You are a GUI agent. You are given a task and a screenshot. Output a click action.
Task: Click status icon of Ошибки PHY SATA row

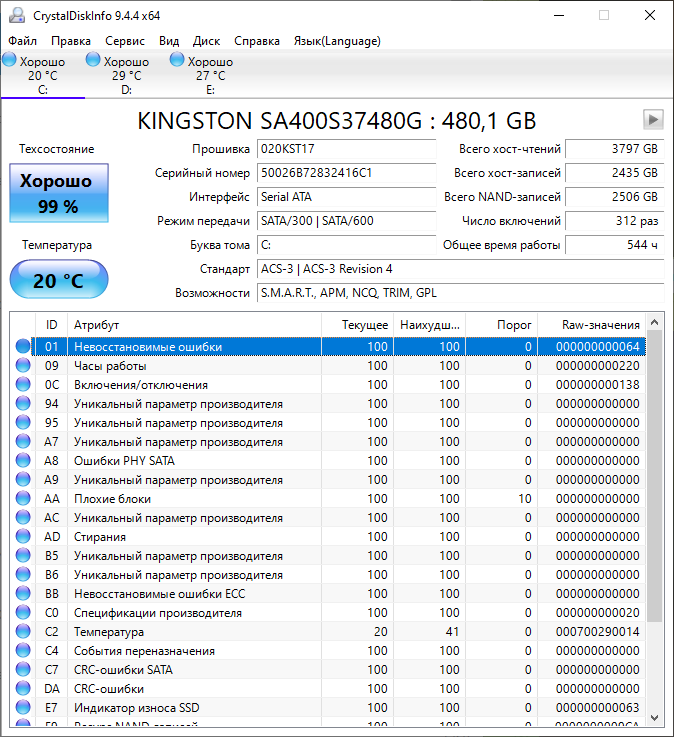coord(23,460)
